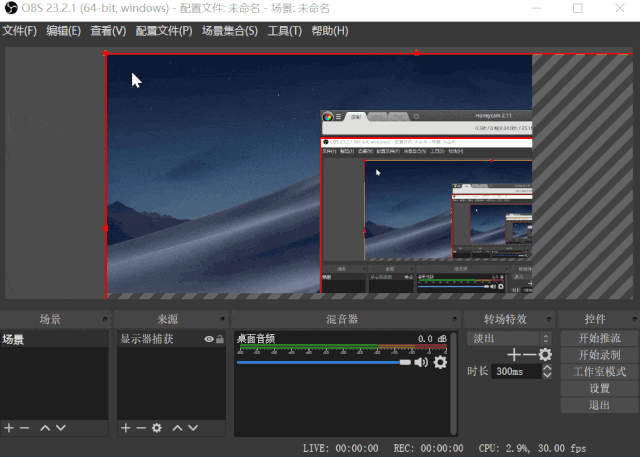Move source up with arrow icon
Screen dimensions: 640x457
177,428
